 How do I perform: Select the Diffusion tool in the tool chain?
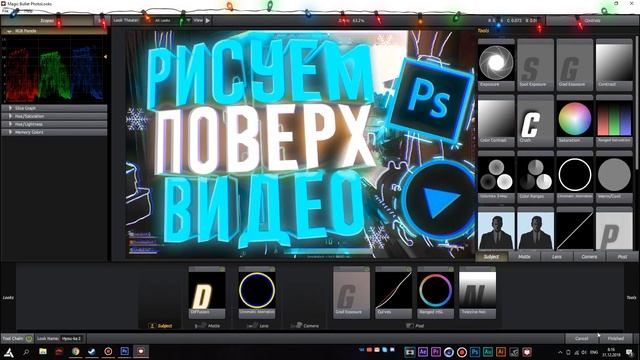(x=207, y=293)
